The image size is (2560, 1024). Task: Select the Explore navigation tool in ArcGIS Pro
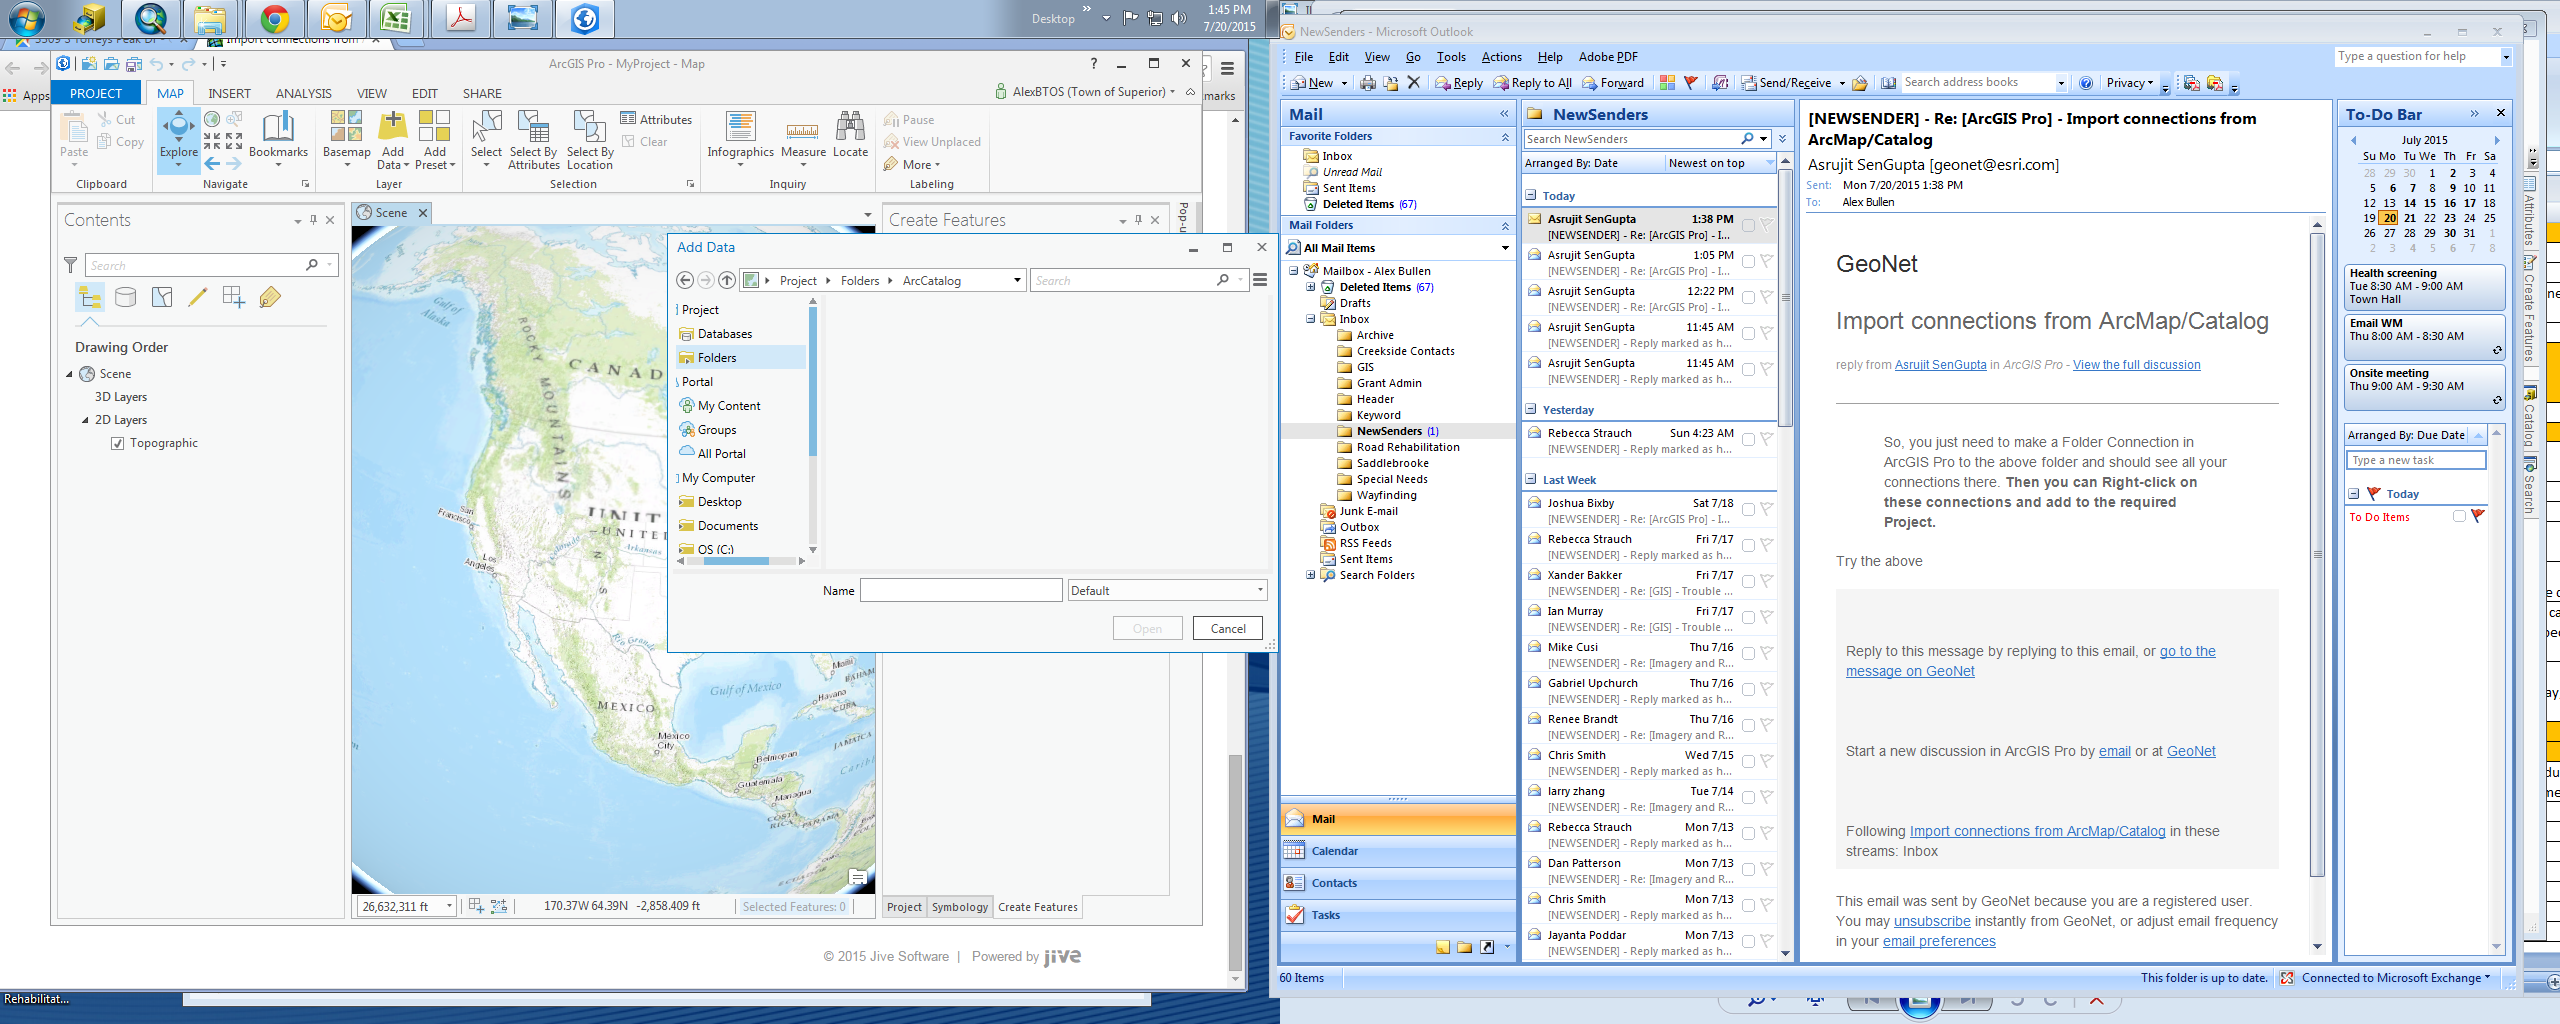point(179,136)
